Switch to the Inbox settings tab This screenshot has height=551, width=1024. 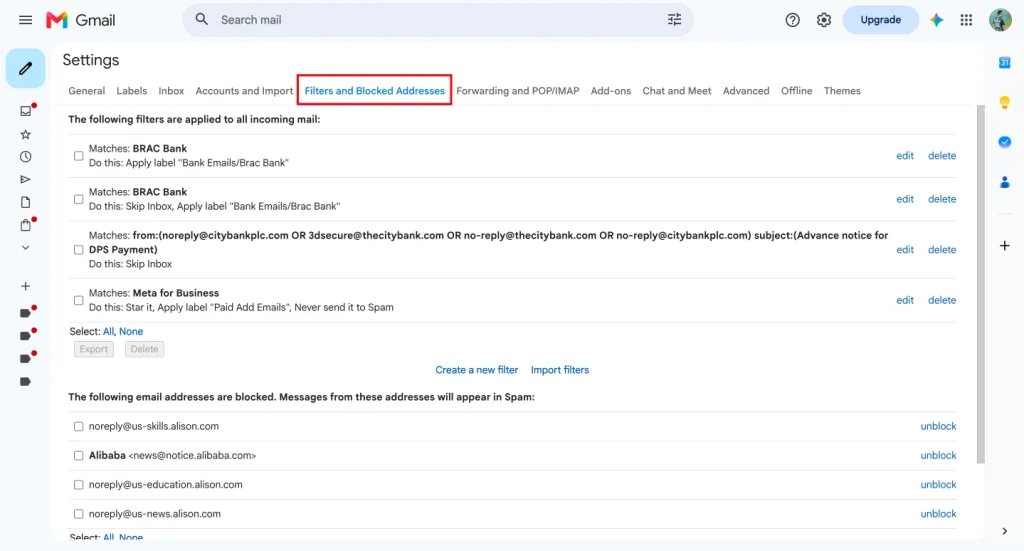(171, 91)
